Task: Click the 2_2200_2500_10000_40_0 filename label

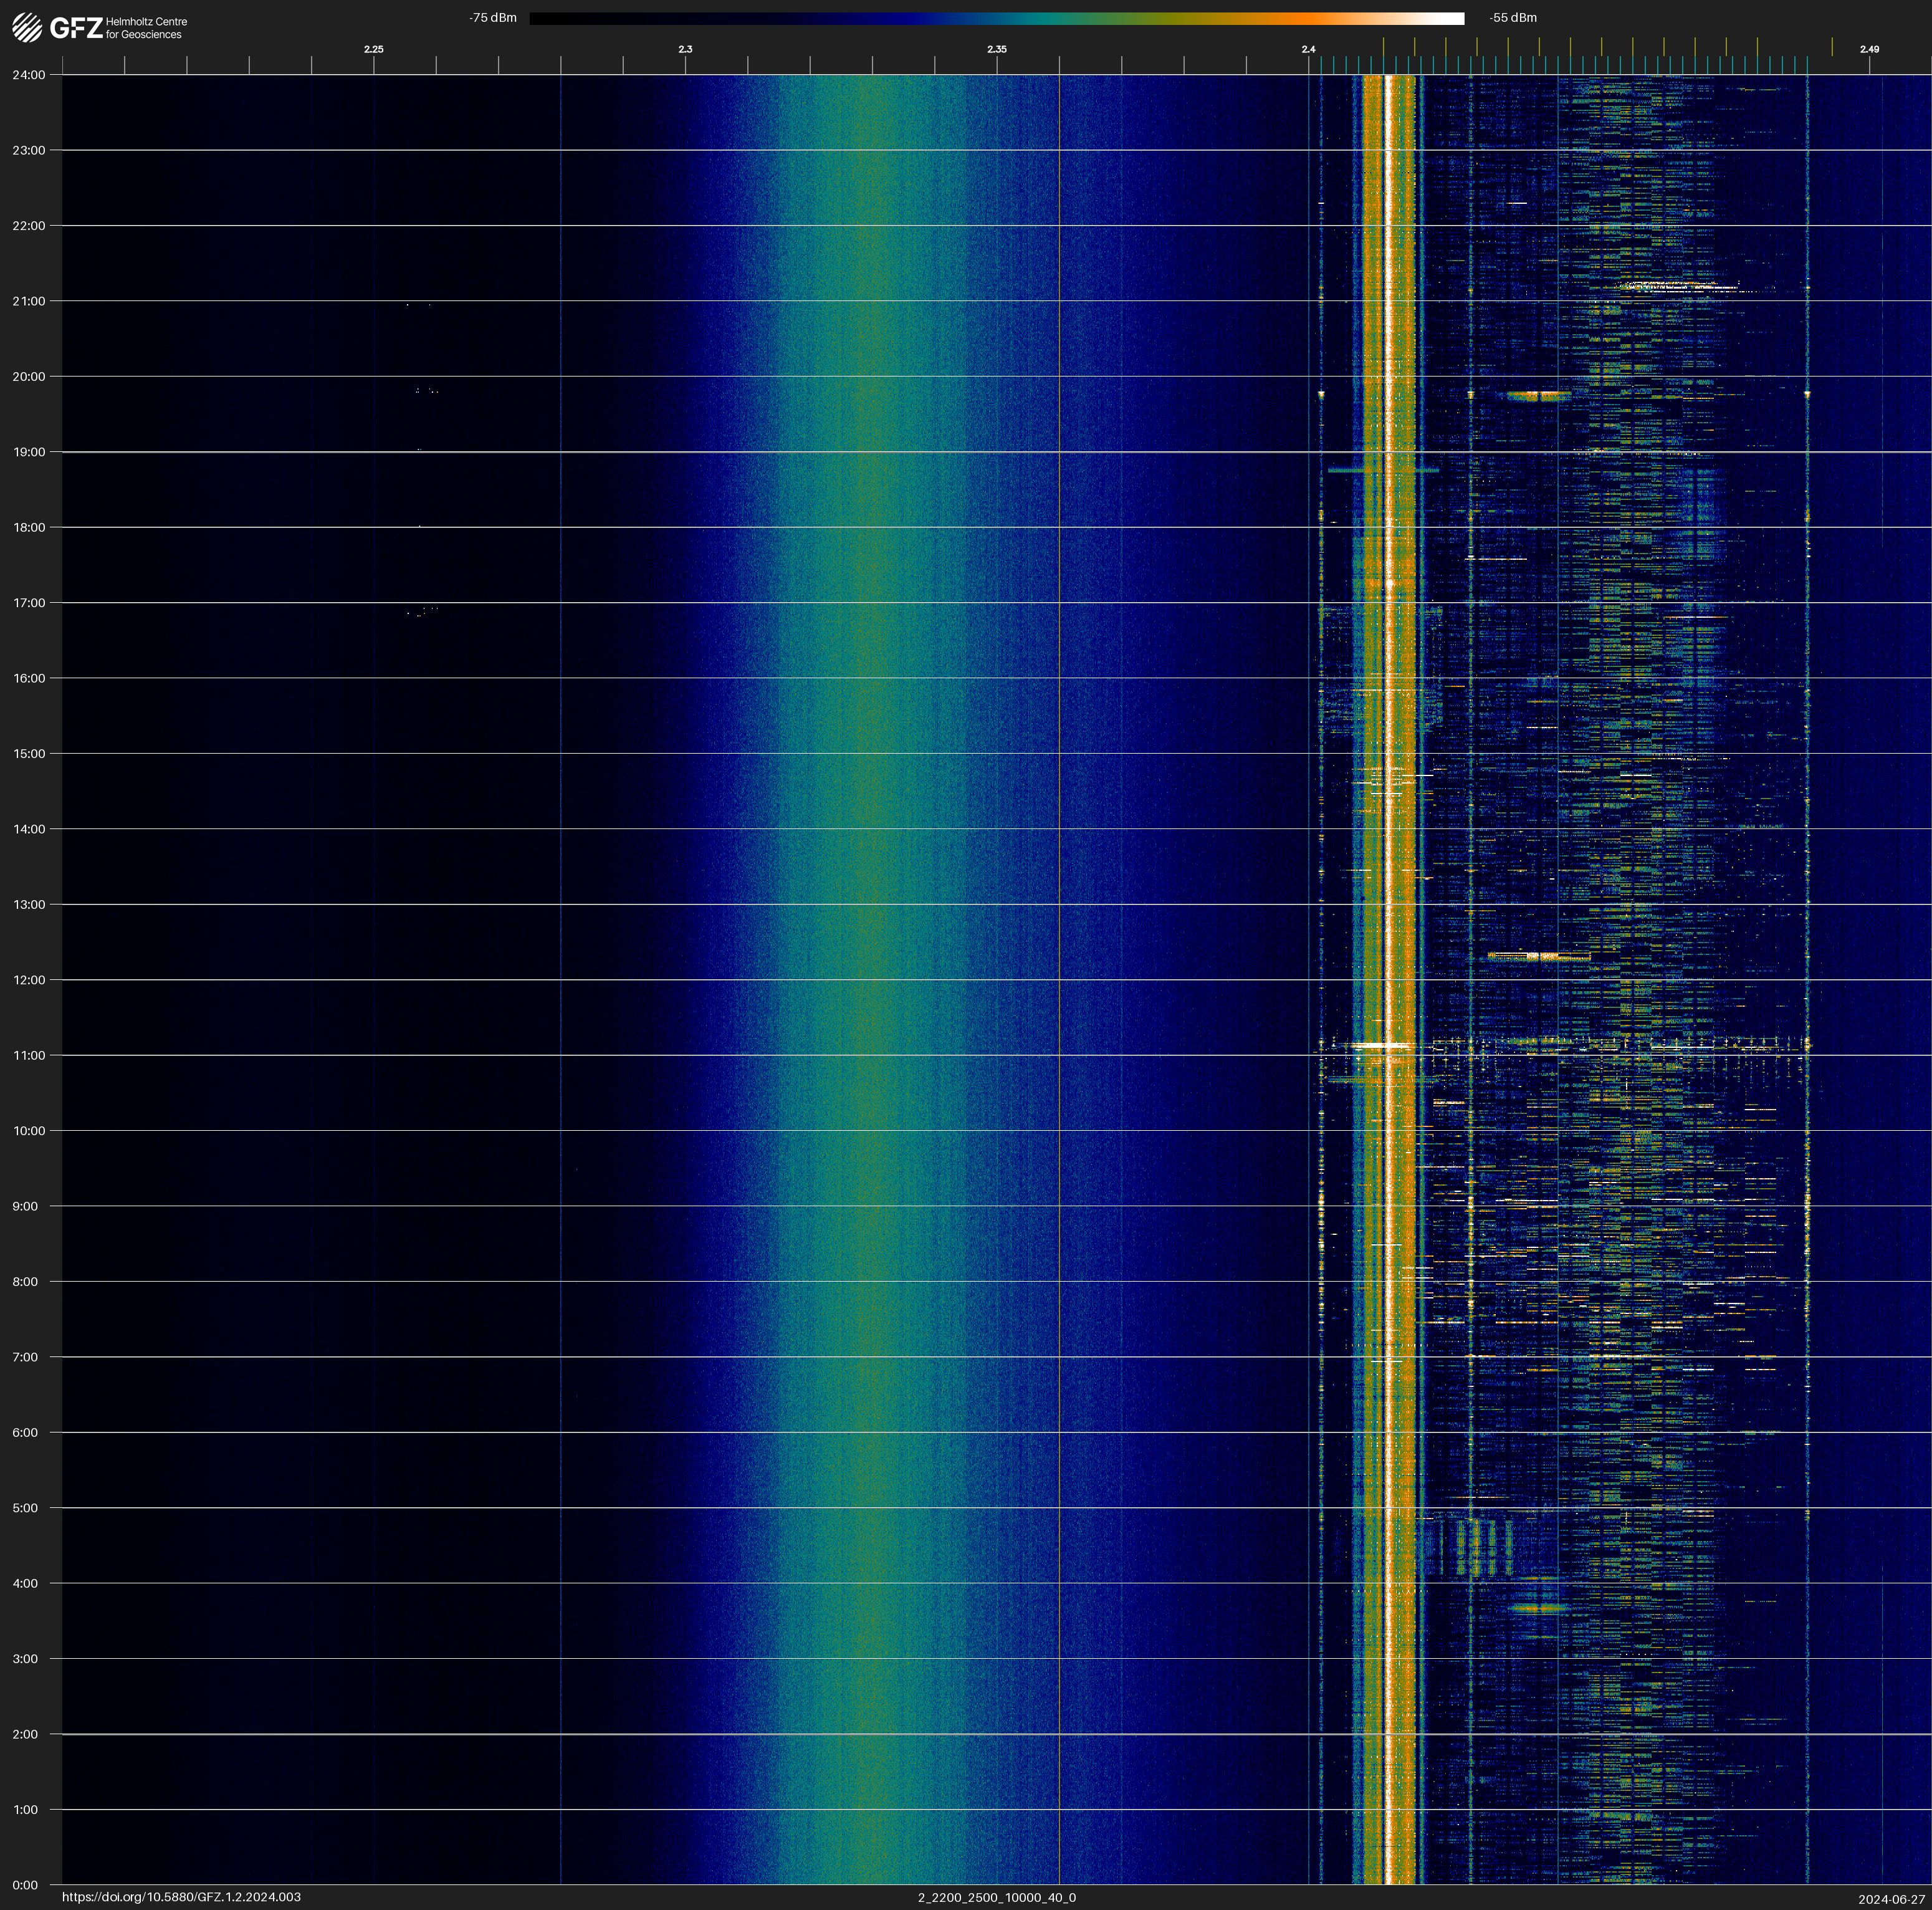Action: tap(996, 1897)
